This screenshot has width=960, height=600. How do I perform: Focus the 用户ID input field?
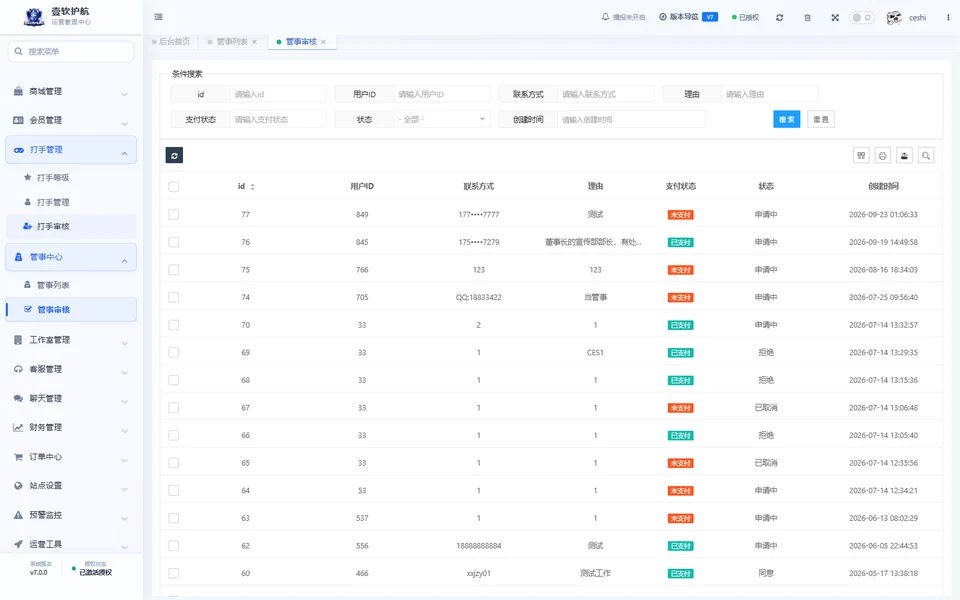[x=441, y=94]
